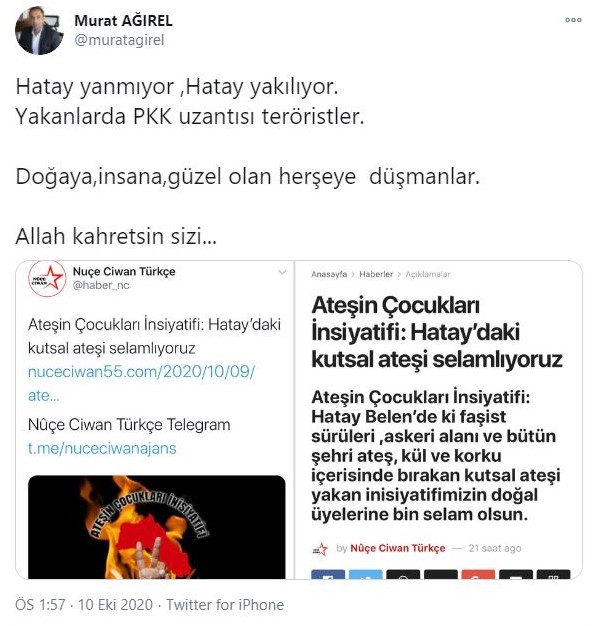Open the t.me/nuceciwanajans Telegram link

(102, 449)
